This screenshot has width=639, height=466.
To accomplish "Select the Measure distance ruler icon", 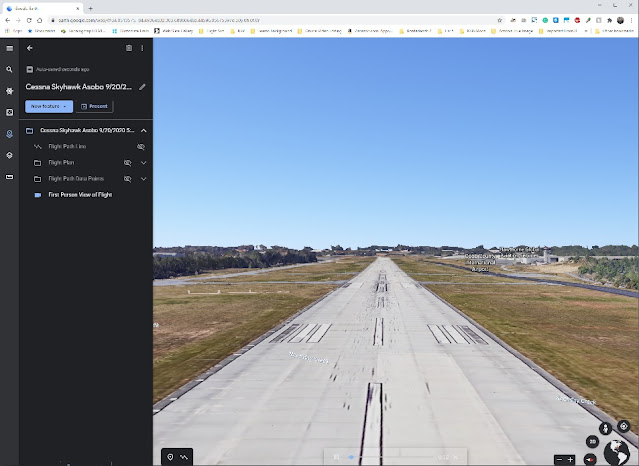I will click(9, 177).
